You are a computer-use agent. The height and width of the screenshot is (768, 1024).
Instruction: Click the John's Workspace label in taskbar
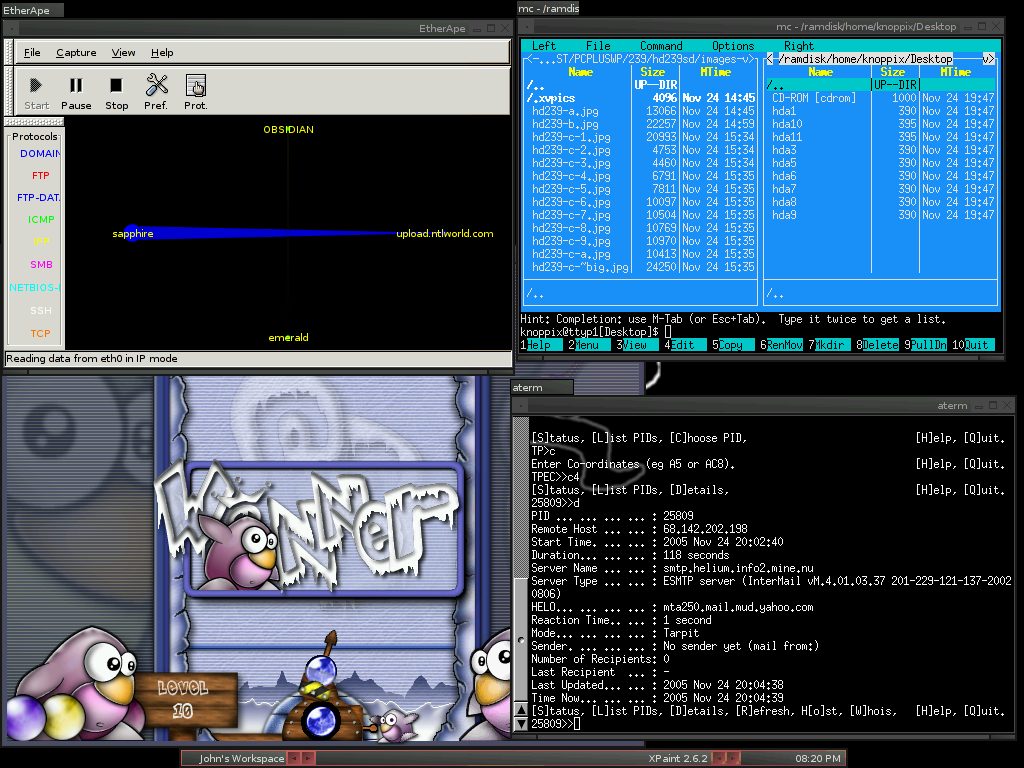(x=241, y=758)
